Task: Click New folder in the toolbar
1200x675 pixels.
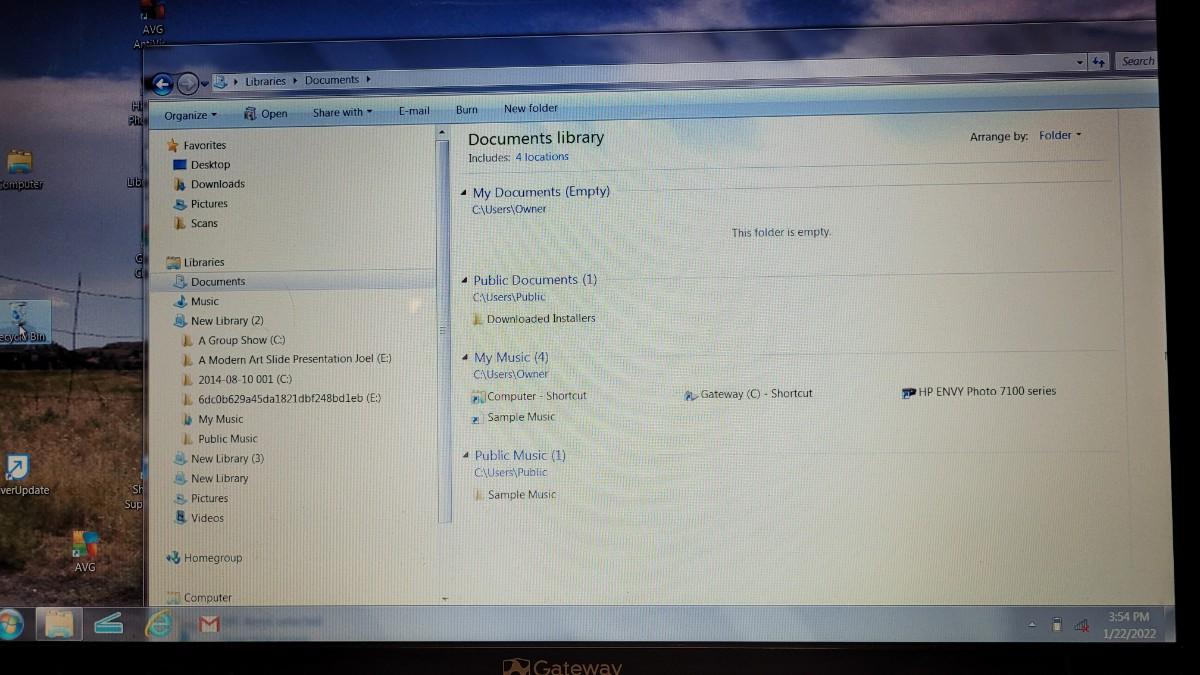Action: click(x=530, y=108)
